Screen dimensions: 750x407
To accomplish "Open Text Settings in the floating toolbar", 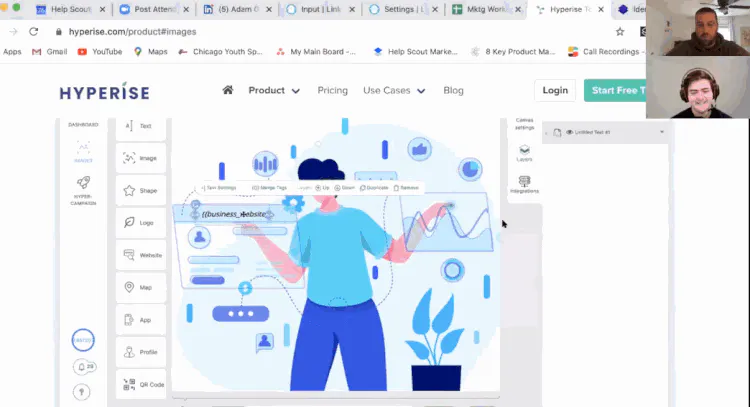I will click(x=219, y=188).
